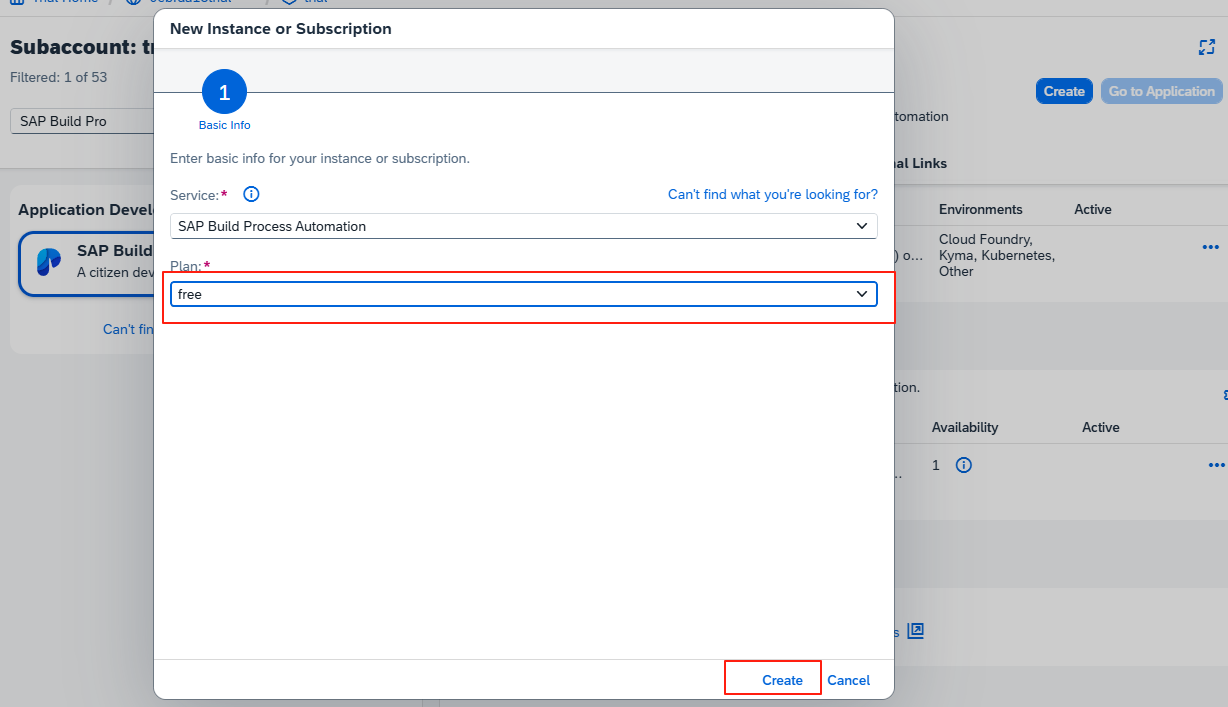Click the Availability info icon

[x=964, y=465]
